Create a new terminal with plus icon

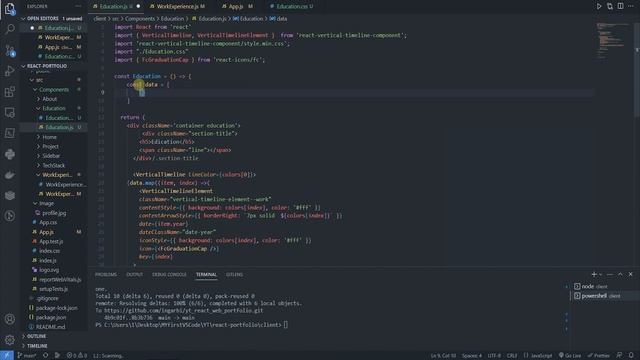coord(594,274)
